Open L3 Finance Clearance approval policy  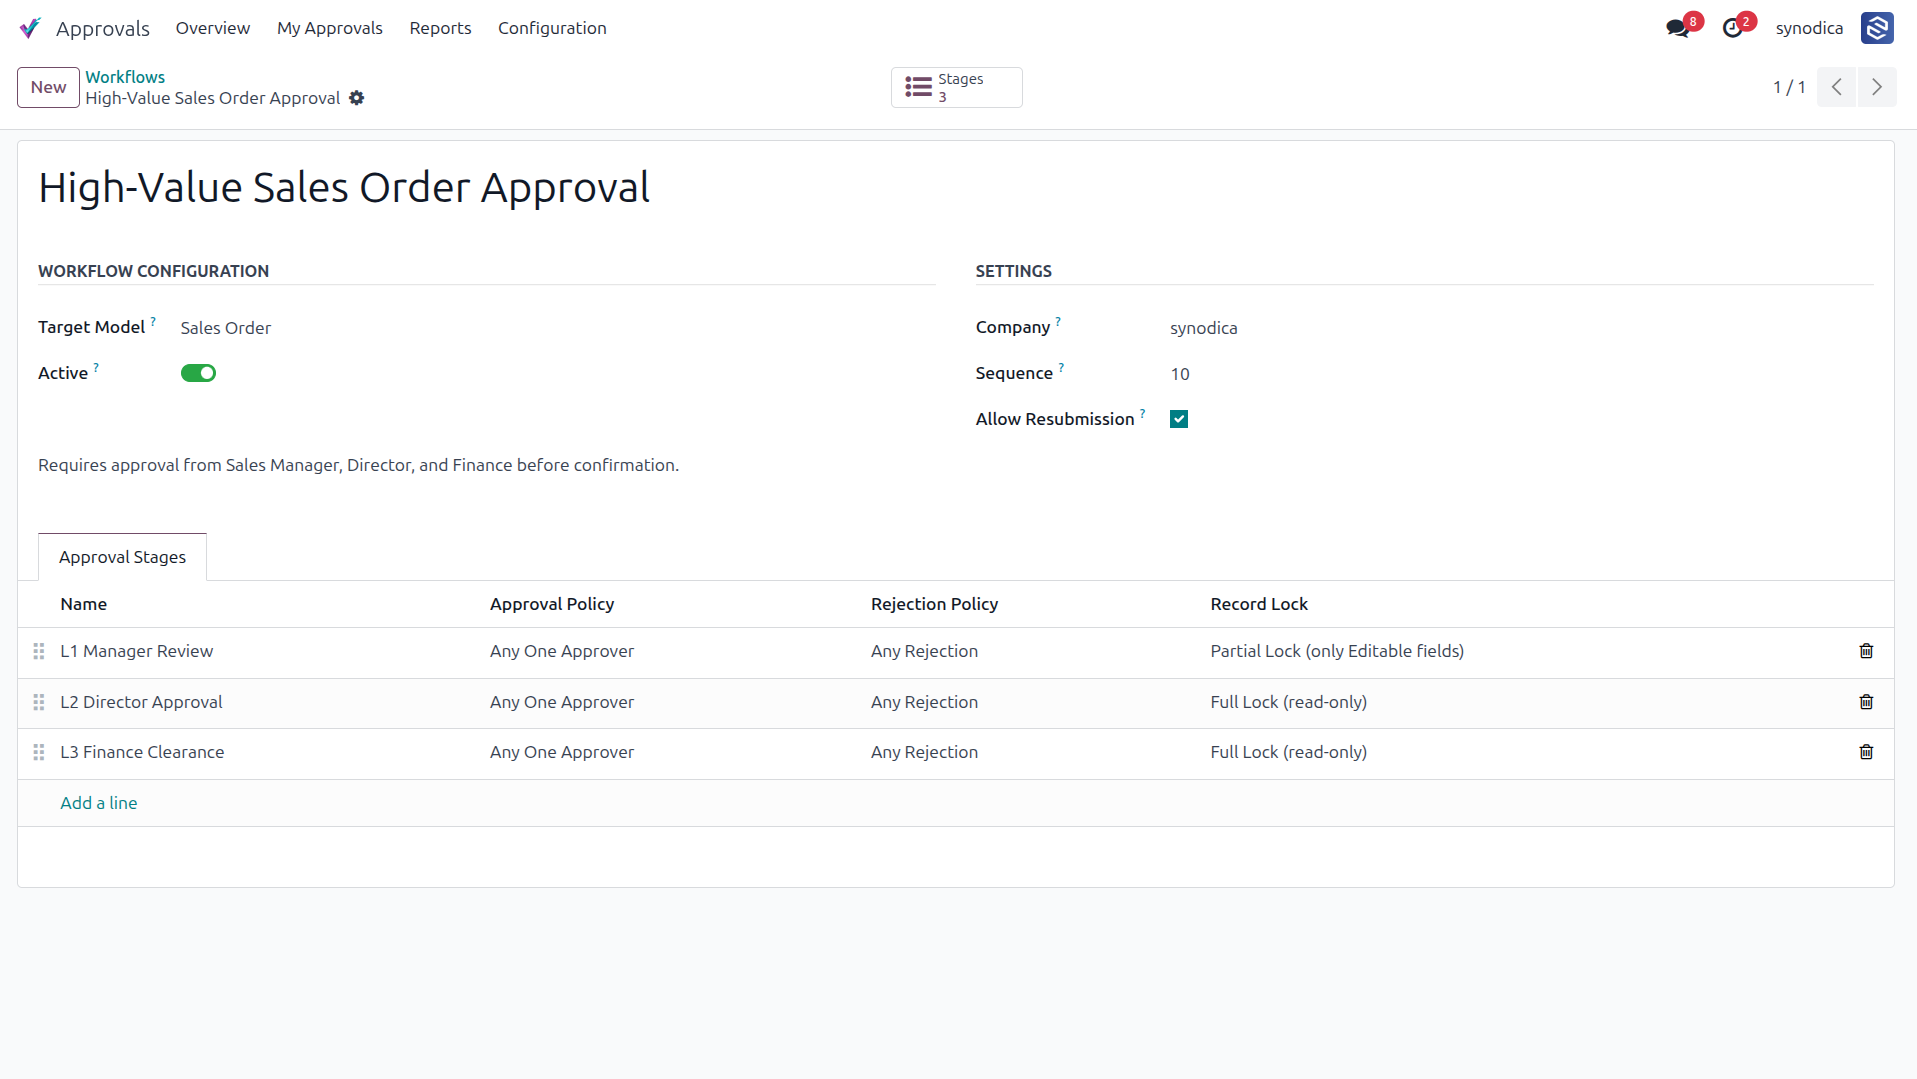(562, 752)
